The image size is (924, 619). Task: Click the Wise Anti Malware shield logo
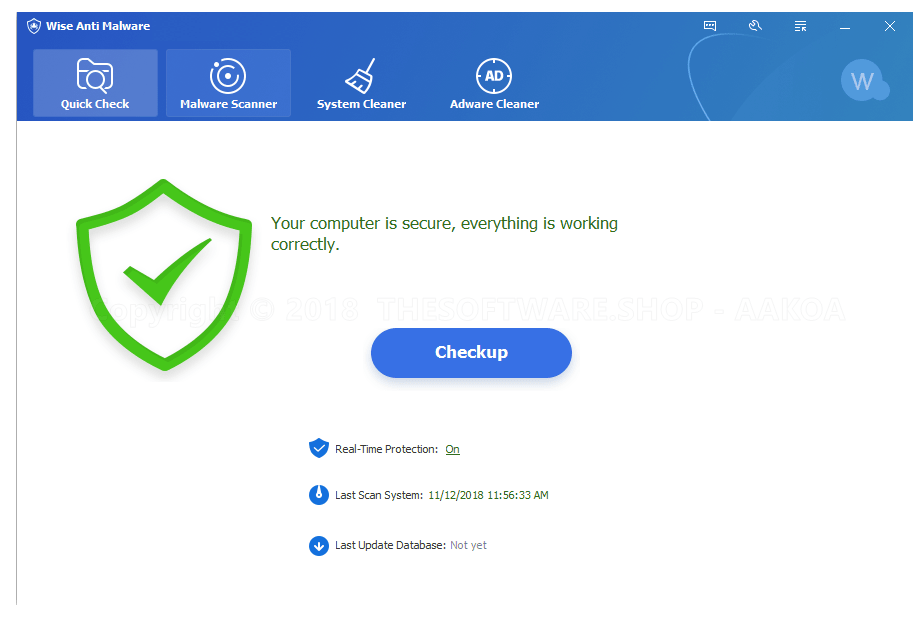(34, 26)
